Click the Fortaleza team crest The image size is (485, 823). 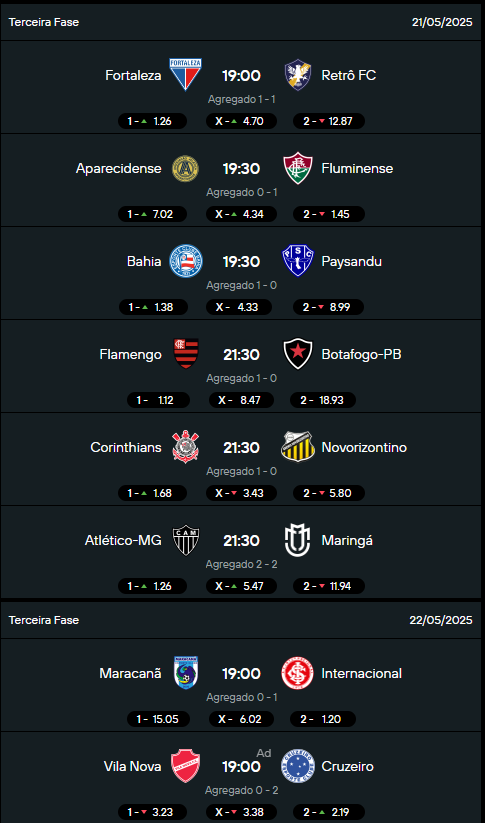pos(185,75)
